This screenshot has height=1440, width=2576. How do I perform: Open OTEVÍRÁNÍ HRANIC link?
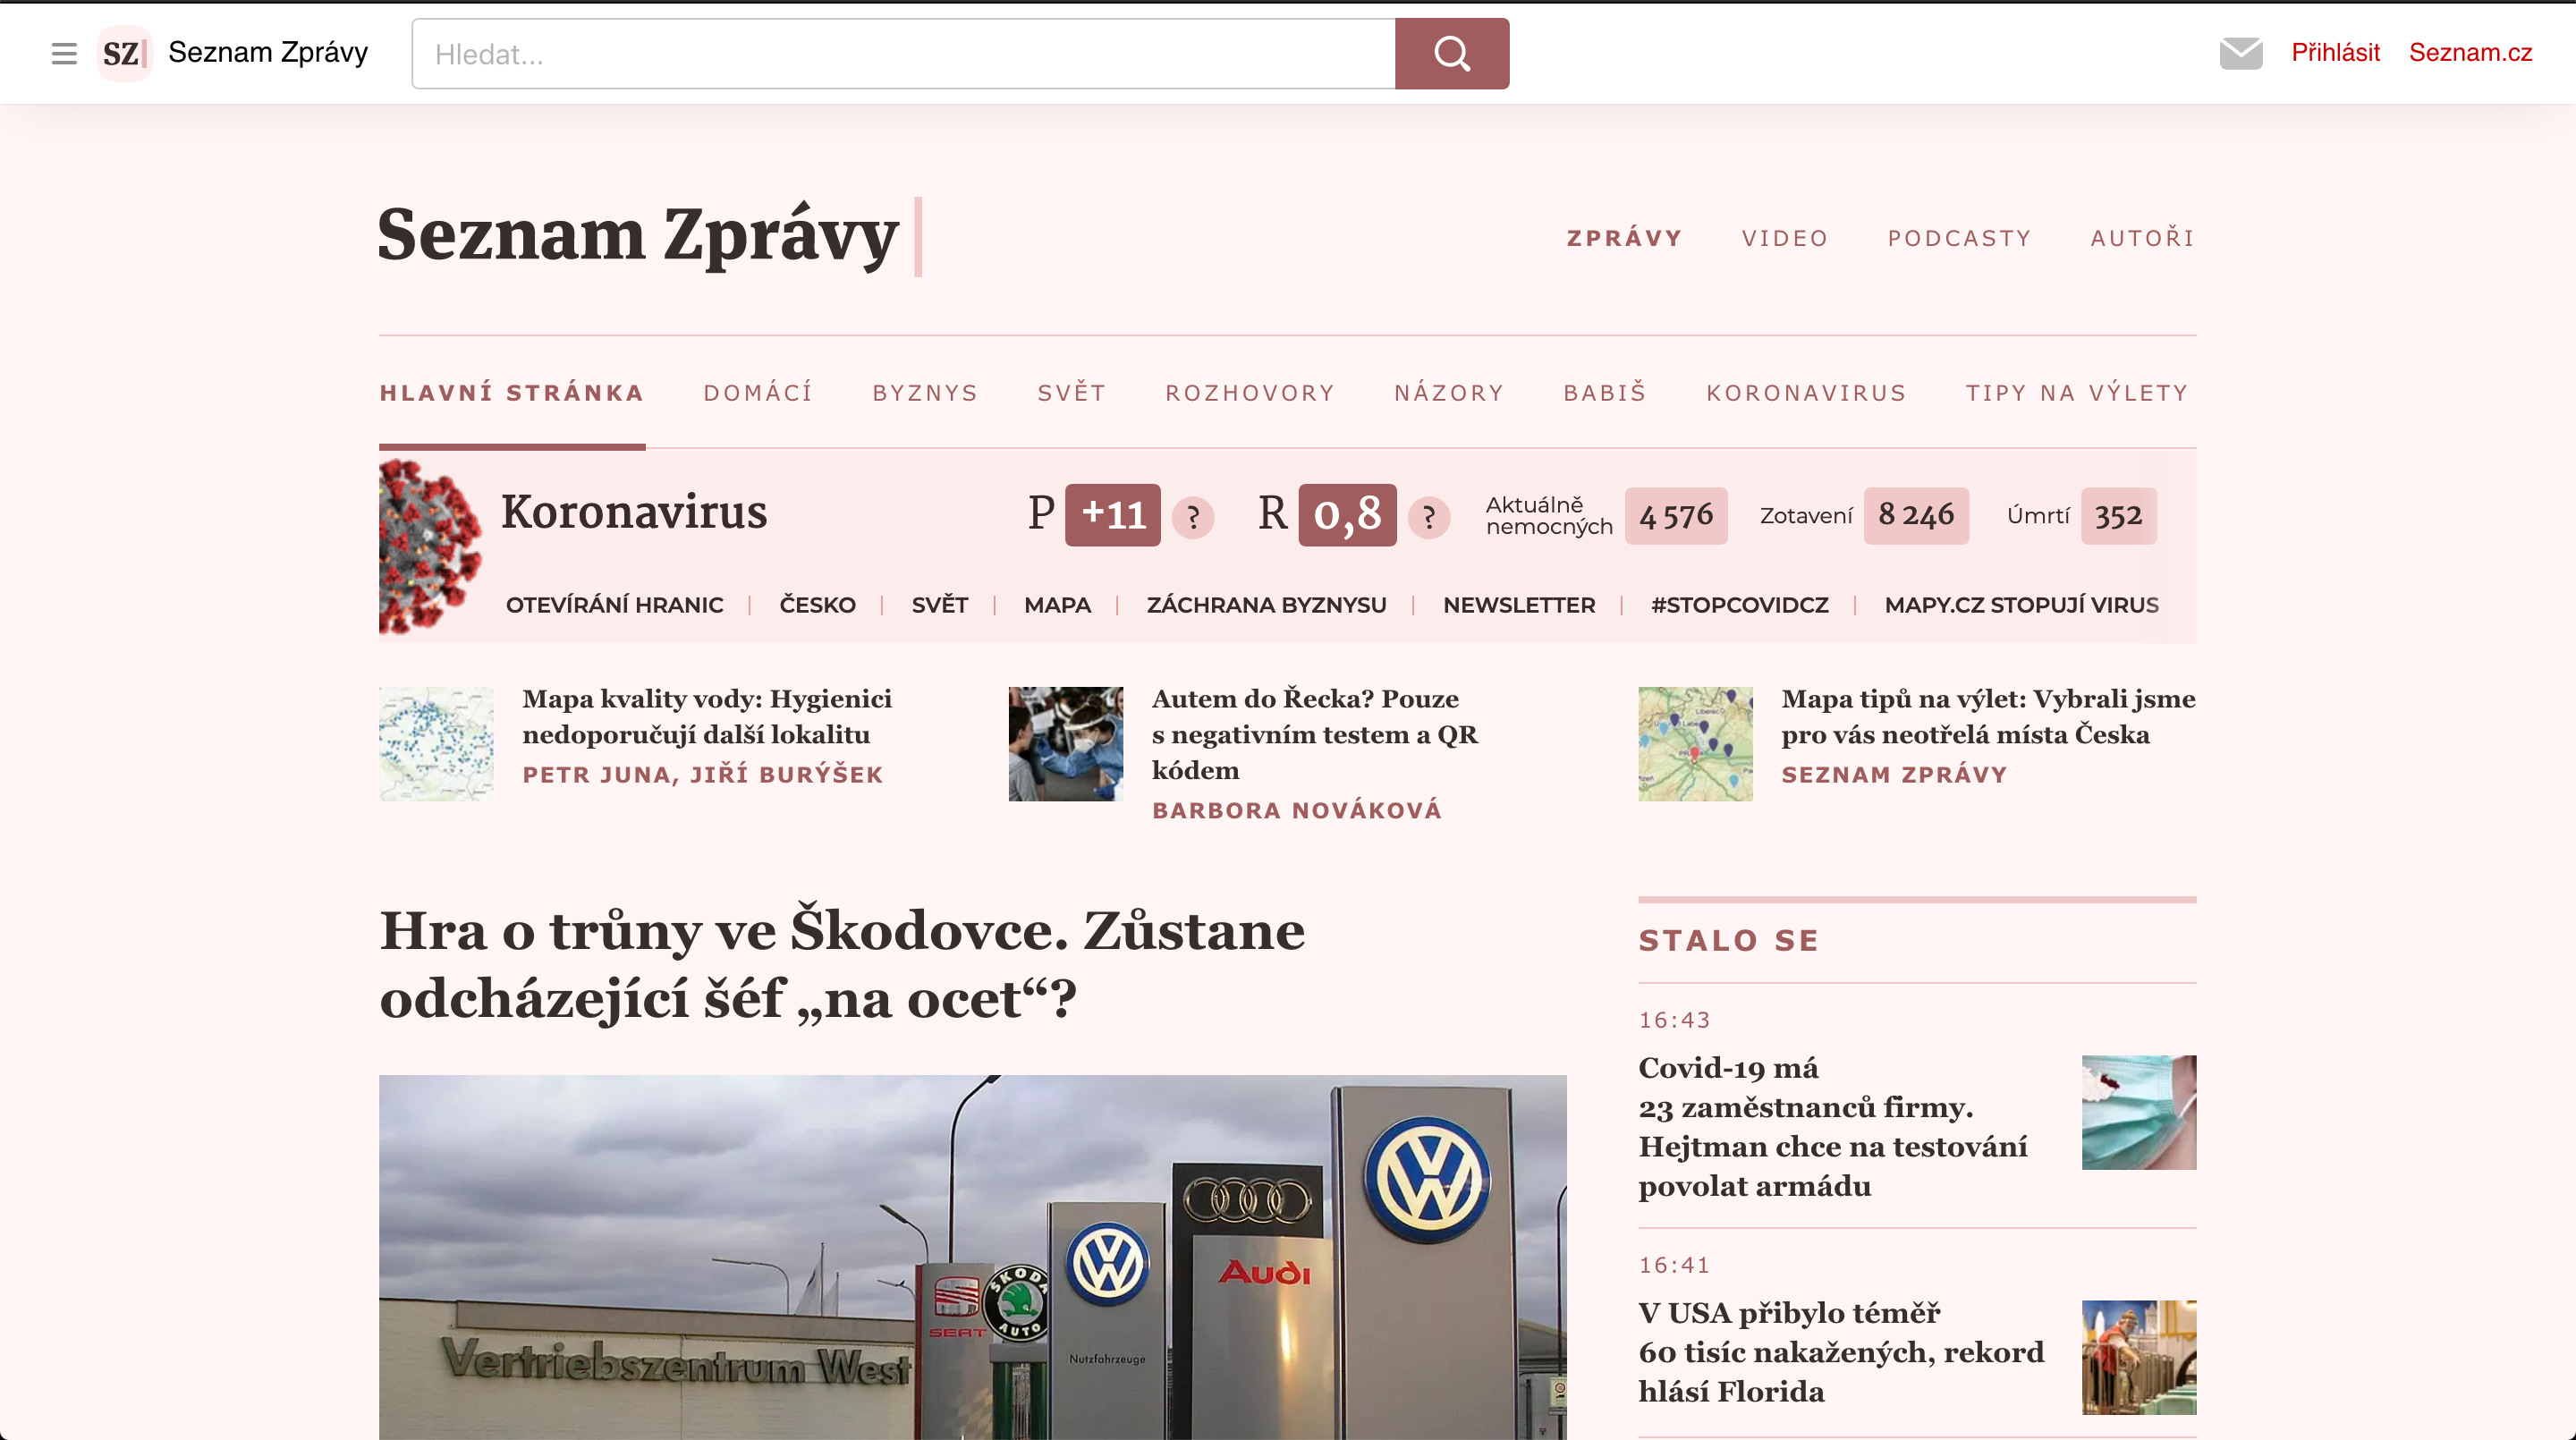(614, 605)
